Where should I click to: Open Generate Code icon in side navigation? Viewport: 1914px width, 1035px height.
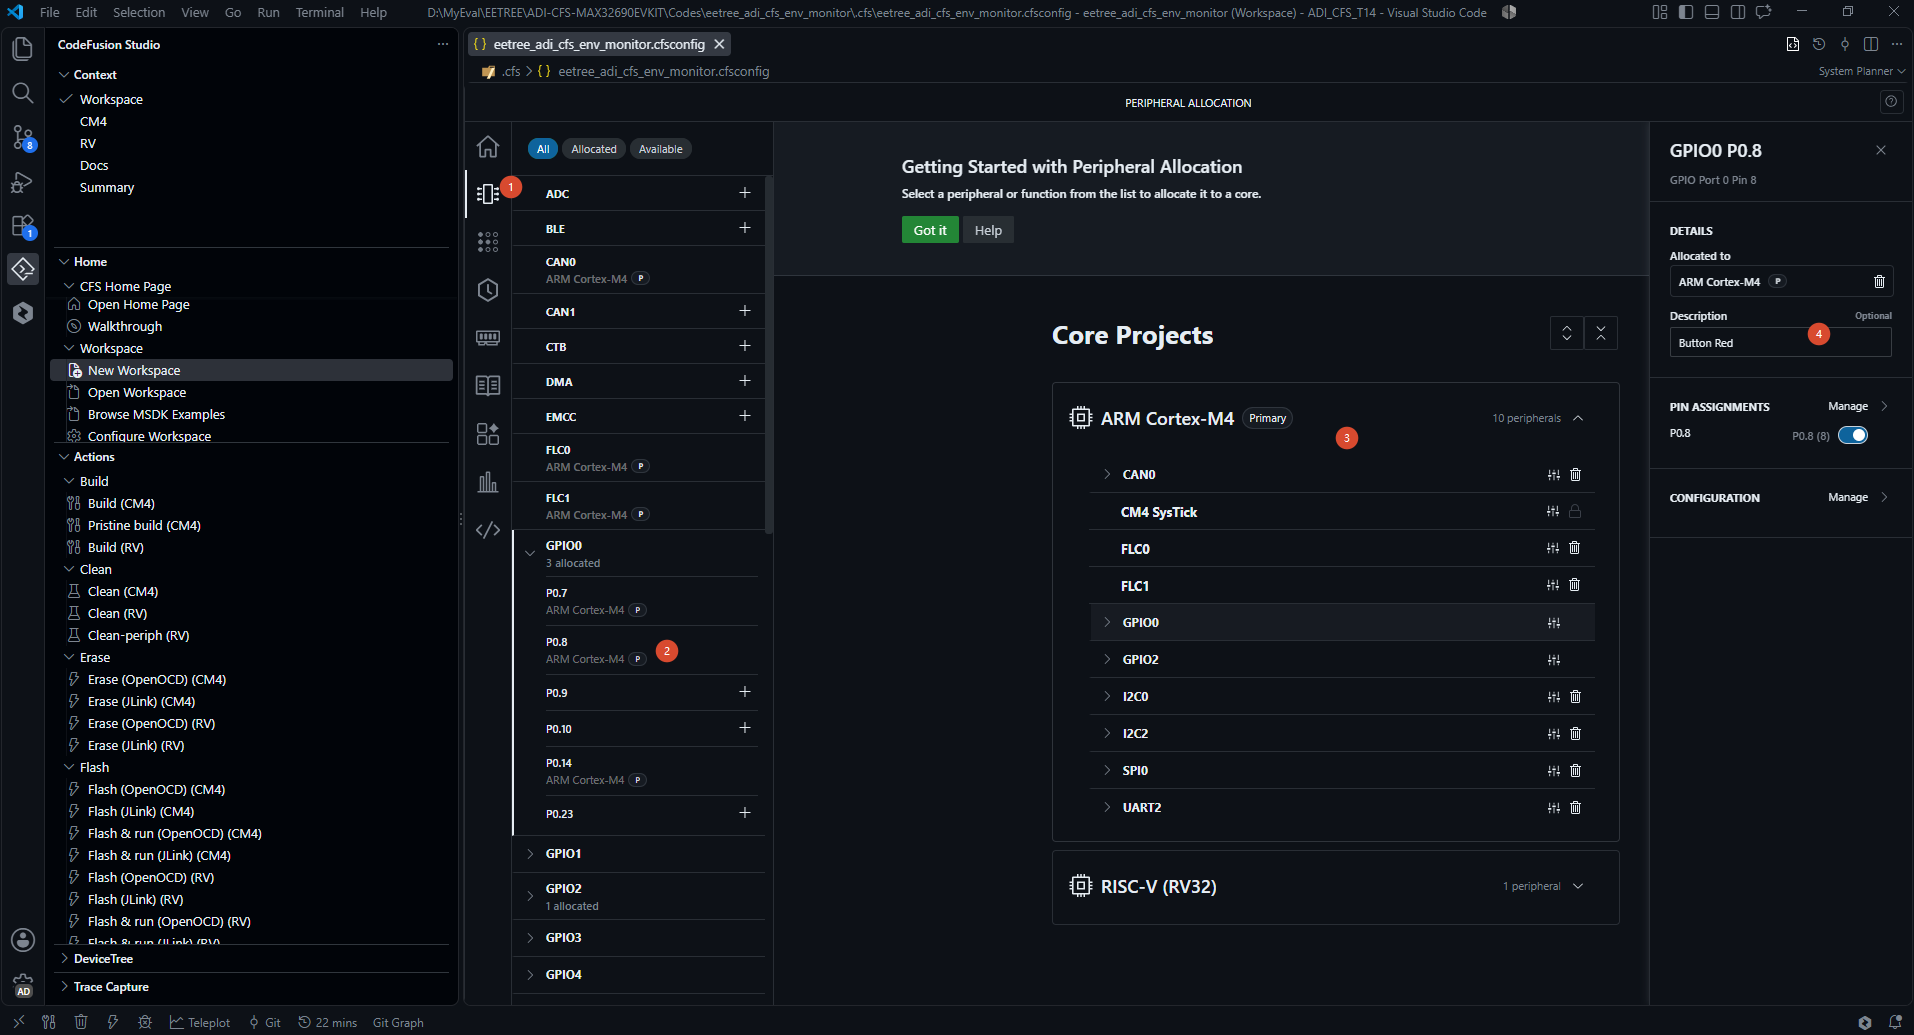pyautogui.click(x=488, y=530)
